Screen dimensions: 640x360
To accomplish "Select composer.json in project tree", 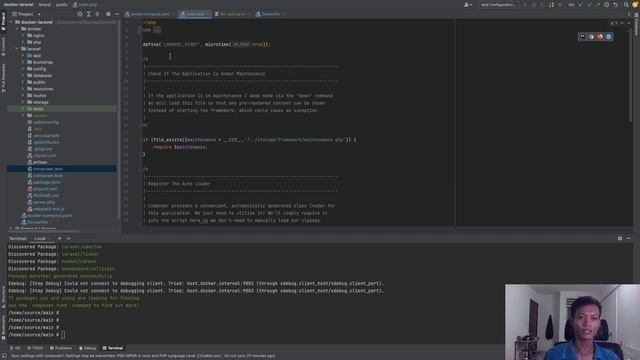I will [62, 169].
